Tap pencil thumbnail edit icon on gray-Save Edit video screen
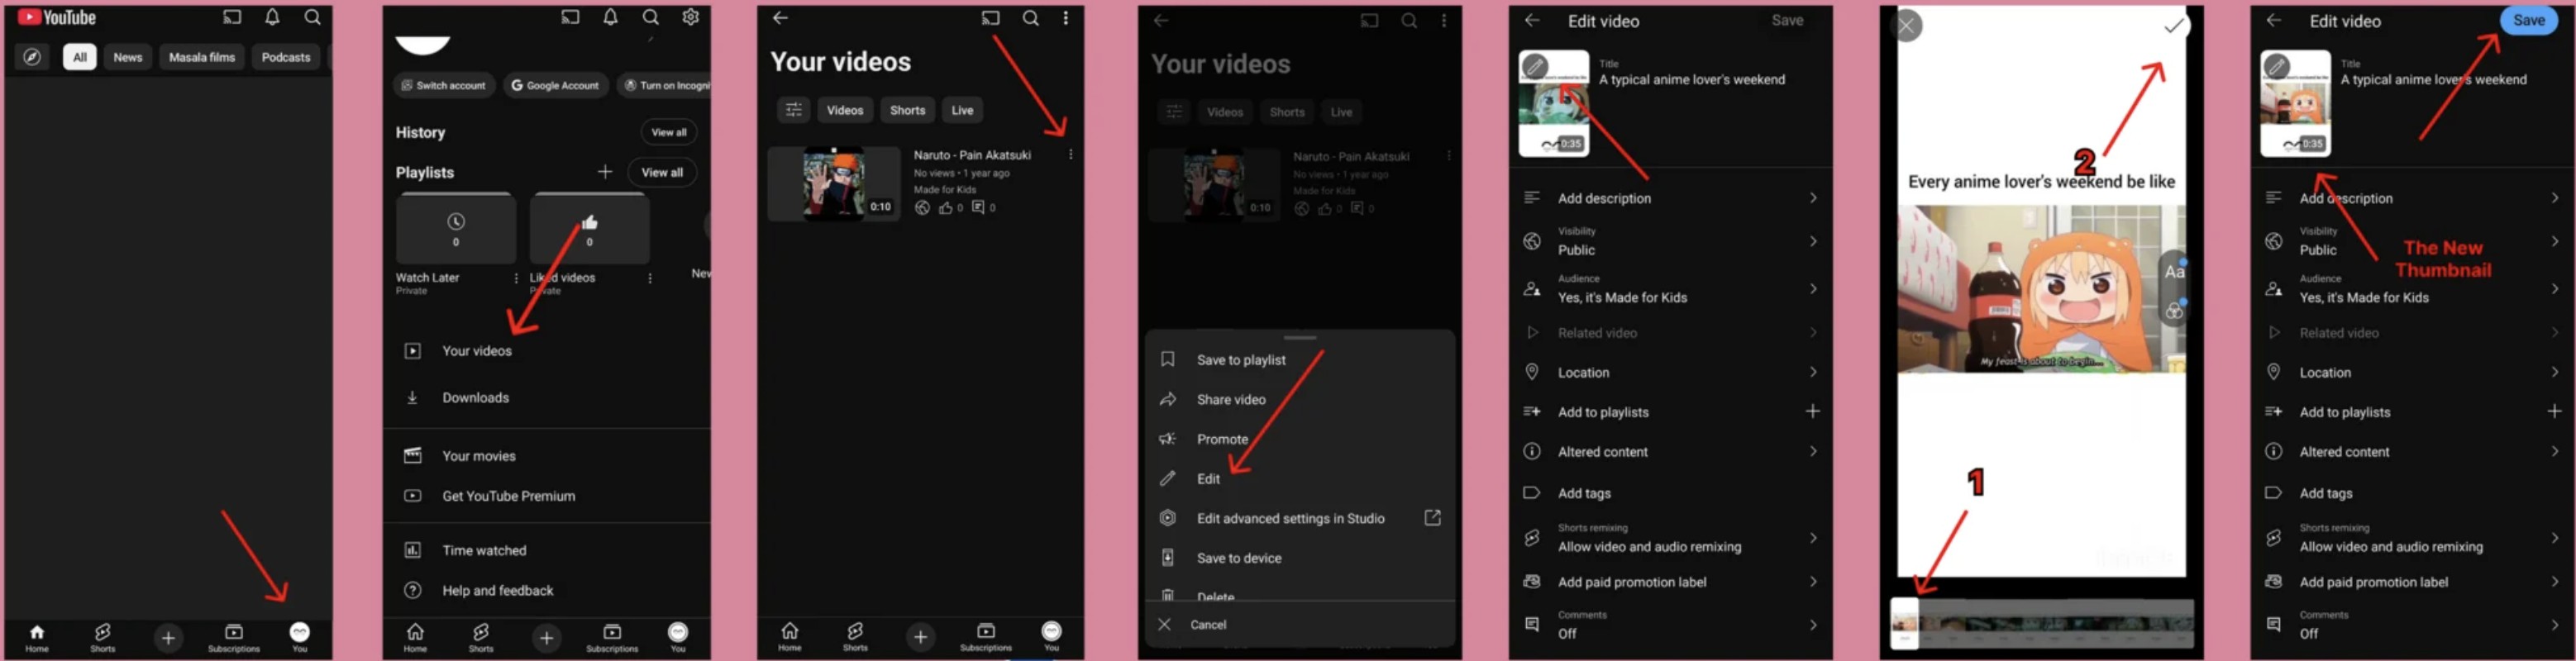This screenshot has width=2576, height=661. tap(1534, 67)
